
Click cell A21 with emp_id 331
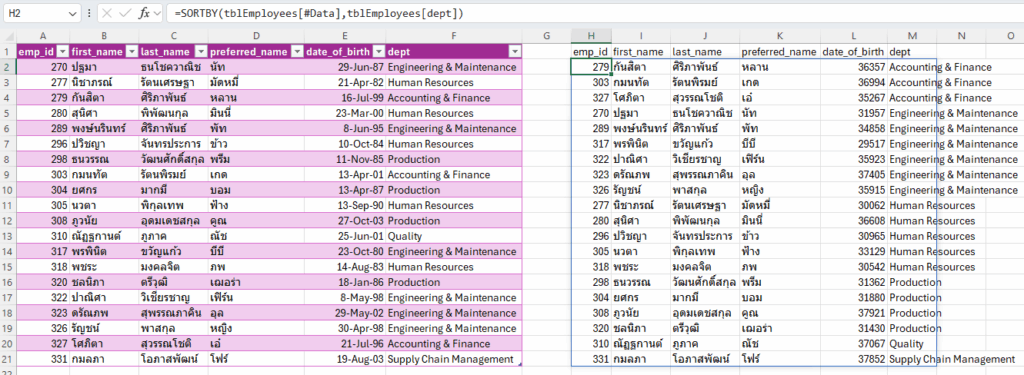pyautogui.click(x=43, y=359)
